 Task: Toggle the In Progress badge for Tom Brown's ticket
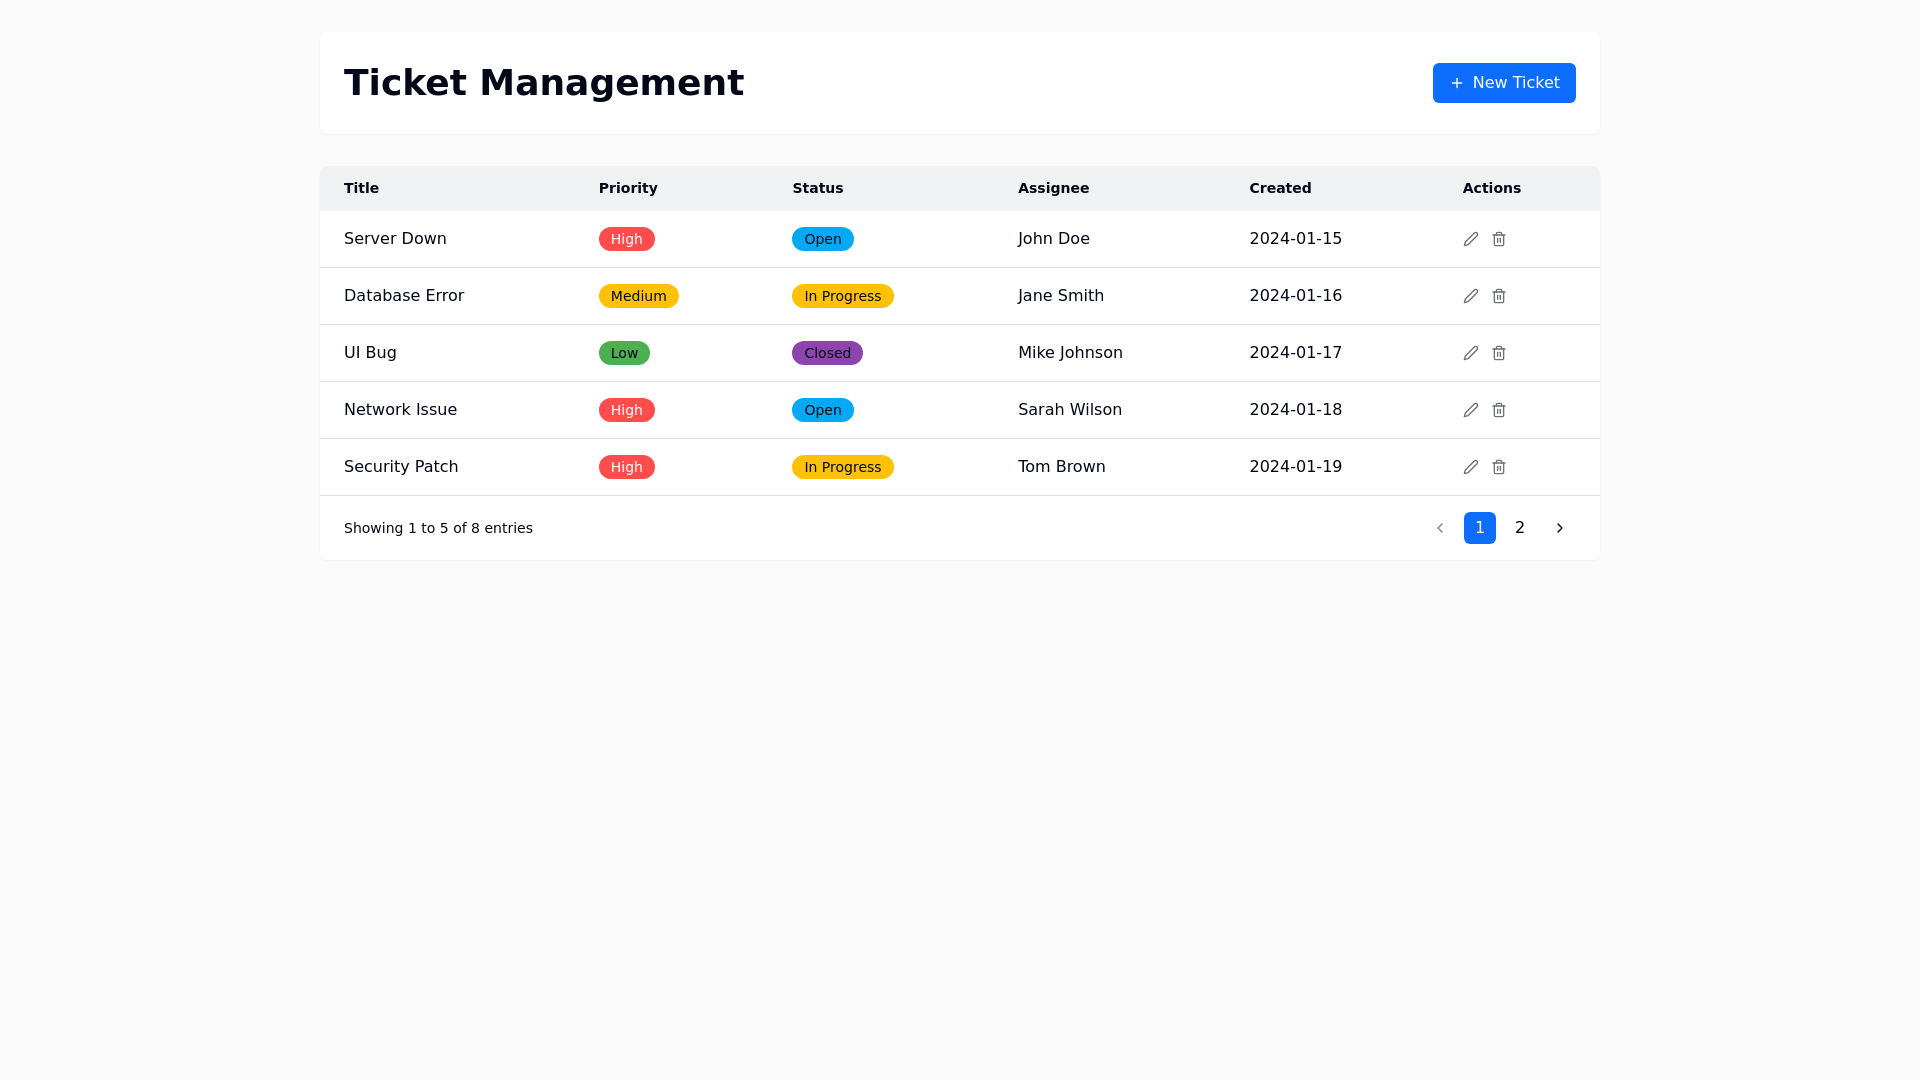(842, 467)
